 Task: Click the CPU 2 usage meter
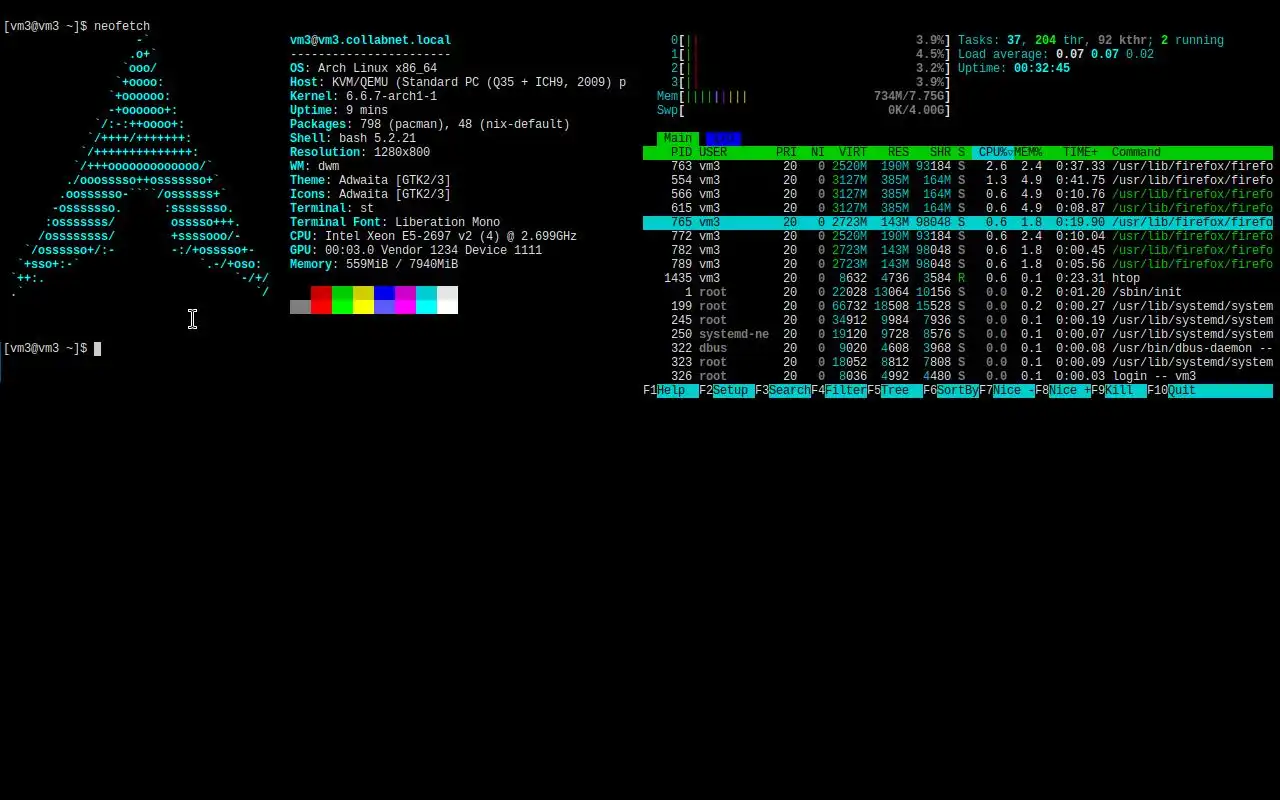pyautogui.click(x=811, y=68)
